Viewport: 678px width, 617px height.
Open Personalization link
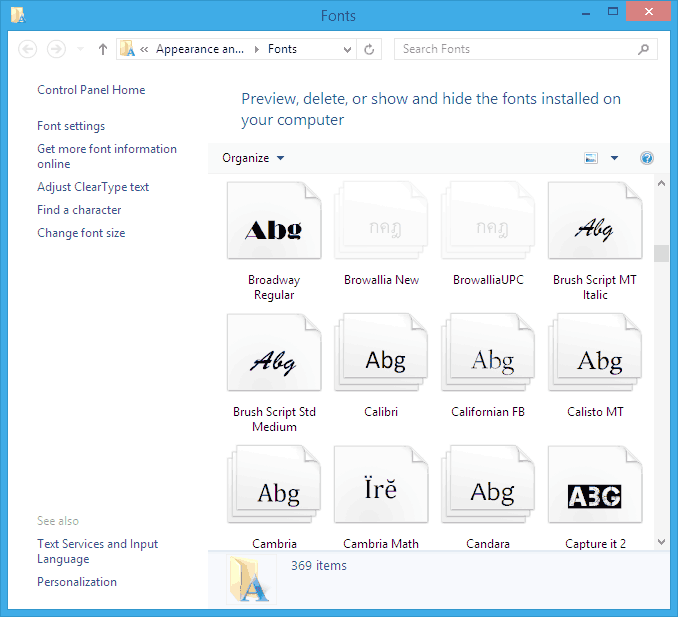point(77,582)
